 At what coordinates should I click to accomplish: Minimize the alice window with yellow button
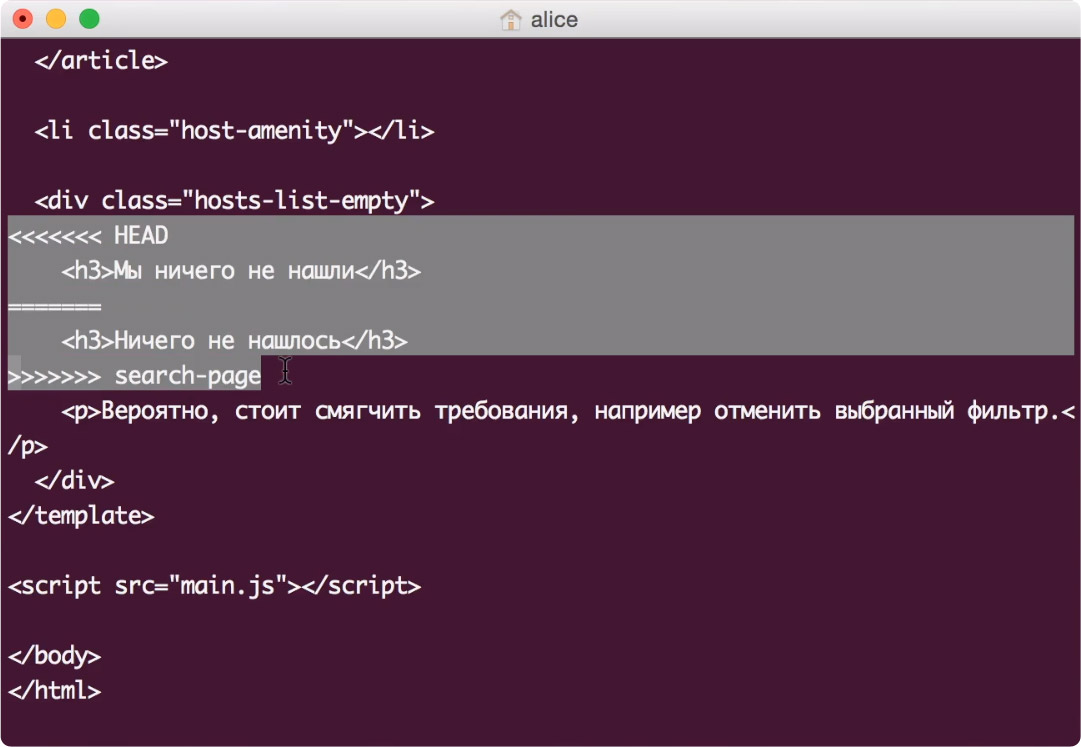(x=56, y=19)
